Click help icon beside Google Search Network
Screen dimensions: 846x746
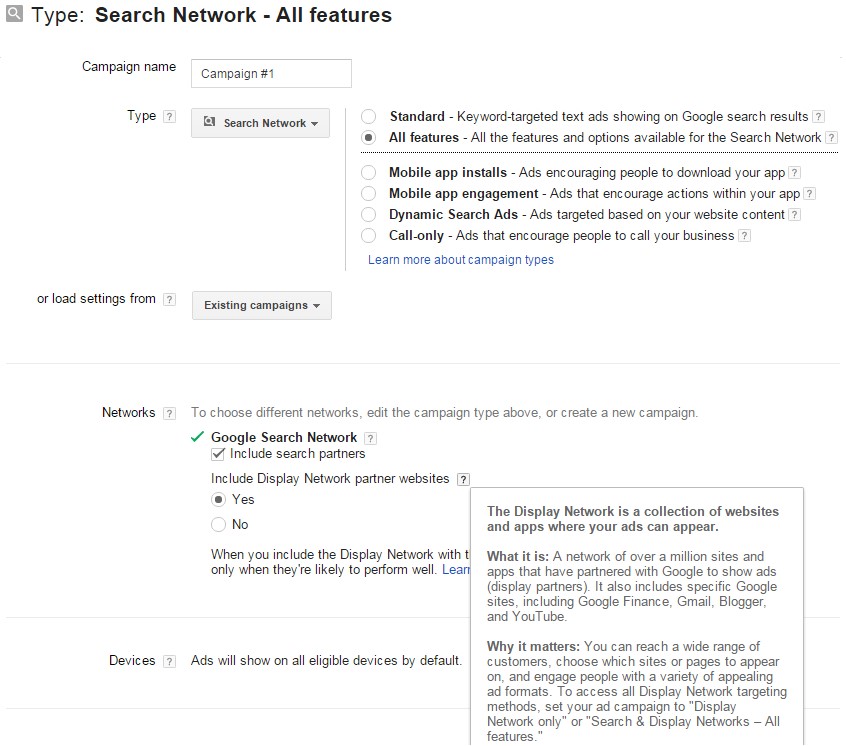369,437
